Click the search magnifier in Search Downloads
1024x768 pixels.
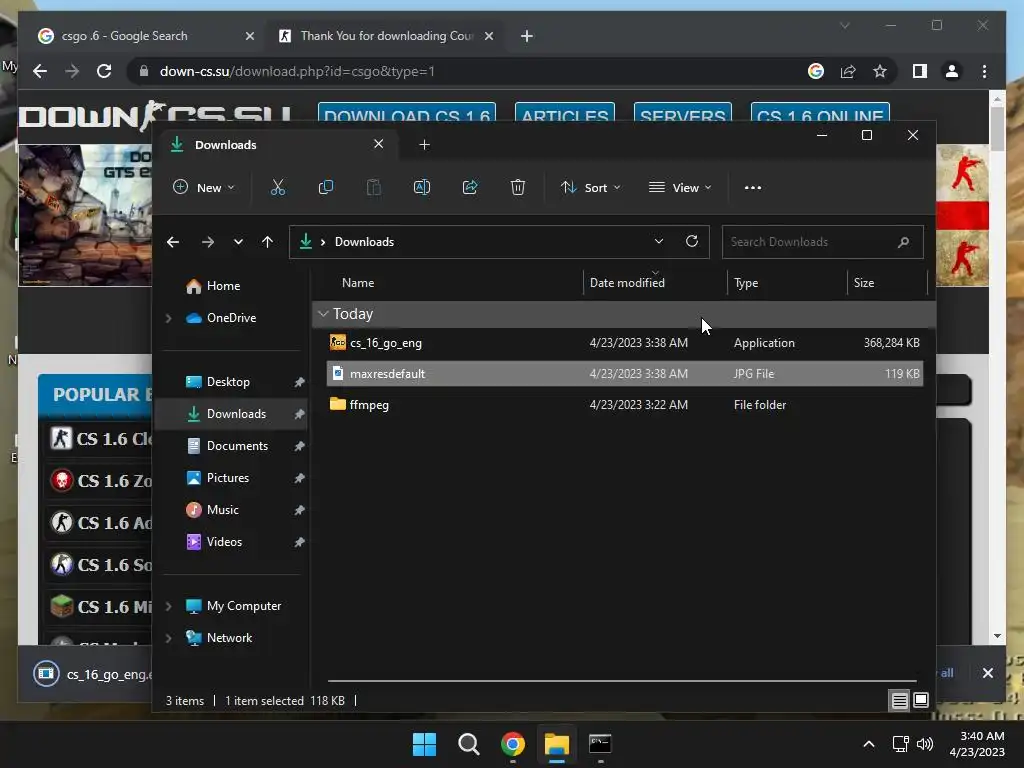904,242
